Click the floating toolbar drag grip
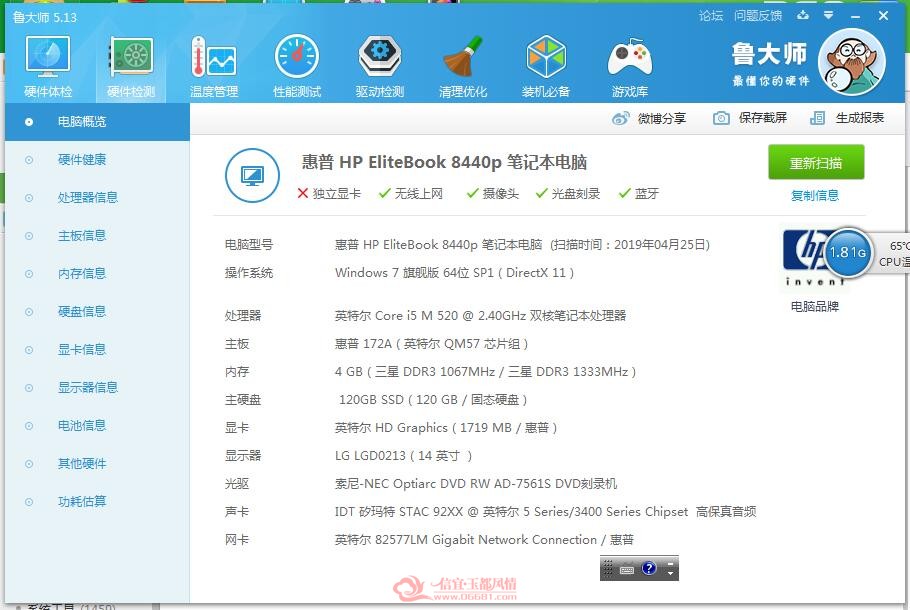This screenshot has height=610, width=910. point(608,568)
